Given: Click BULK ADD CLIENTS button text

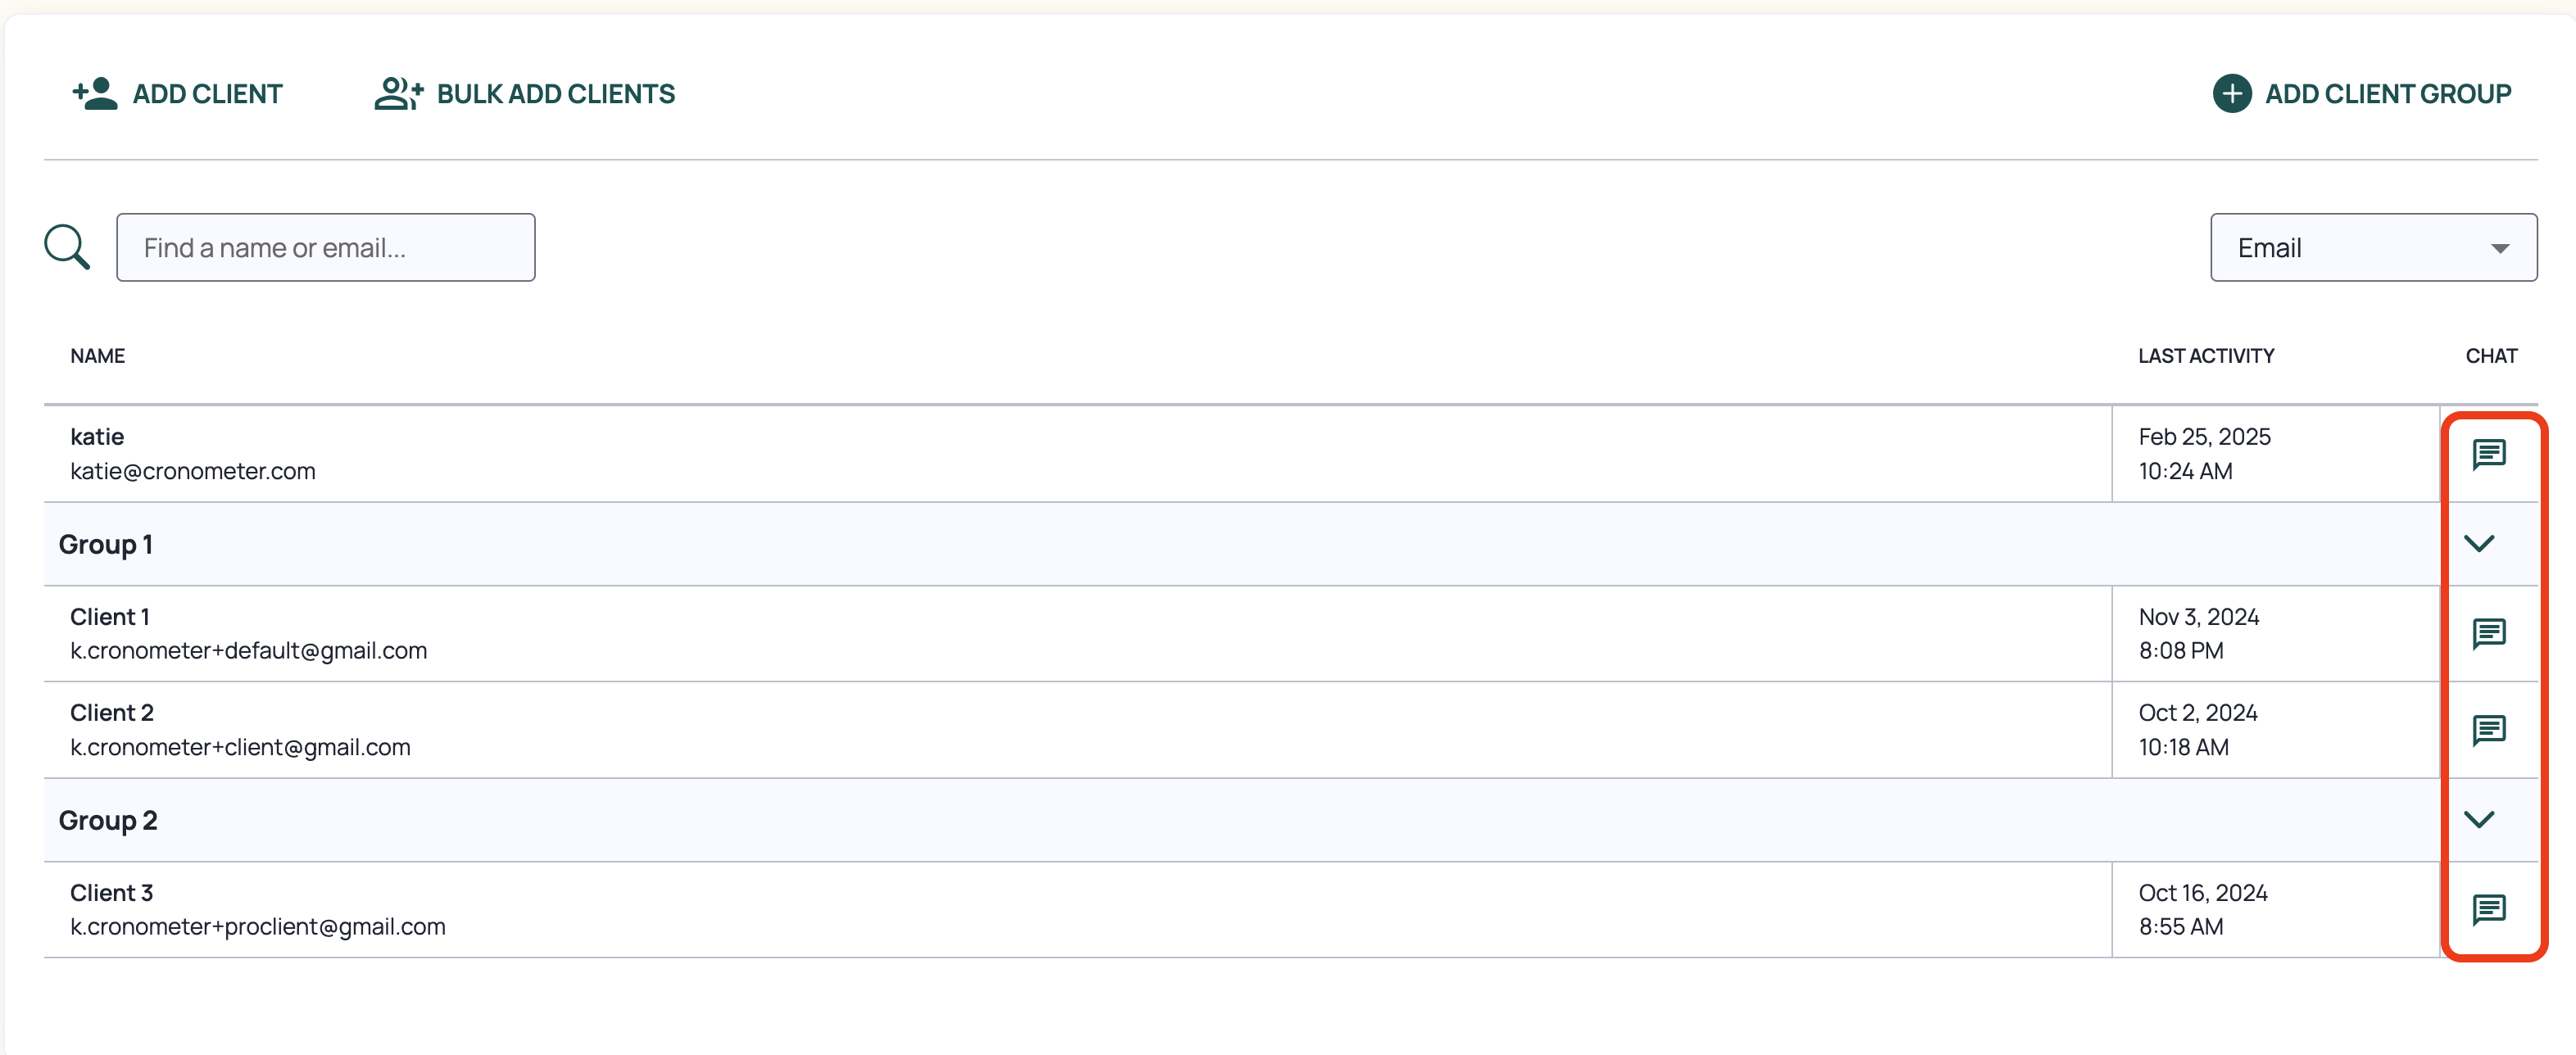Looking at the screenshot, I should [x=556, y=93].
